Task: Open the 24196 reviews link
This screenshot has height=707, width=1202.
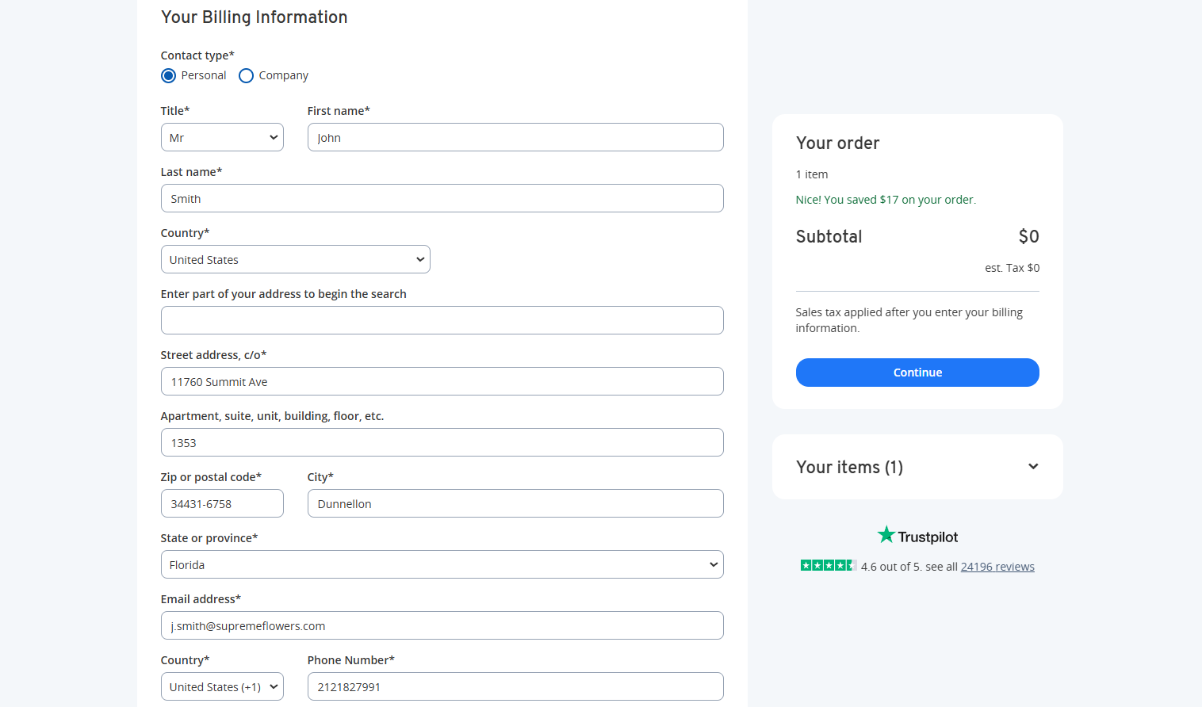Action: 997,567
